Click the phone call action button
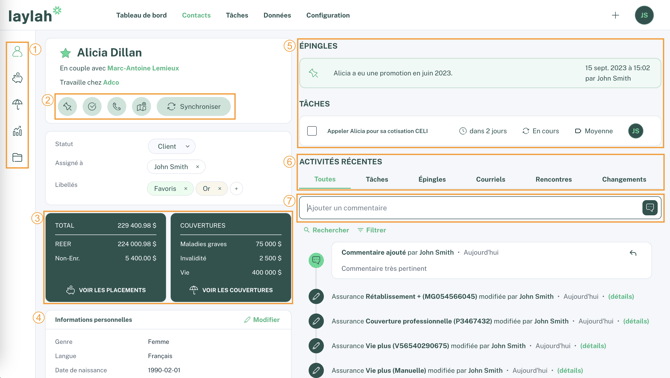The image size is (670, 378). click(x=117, y=106)
